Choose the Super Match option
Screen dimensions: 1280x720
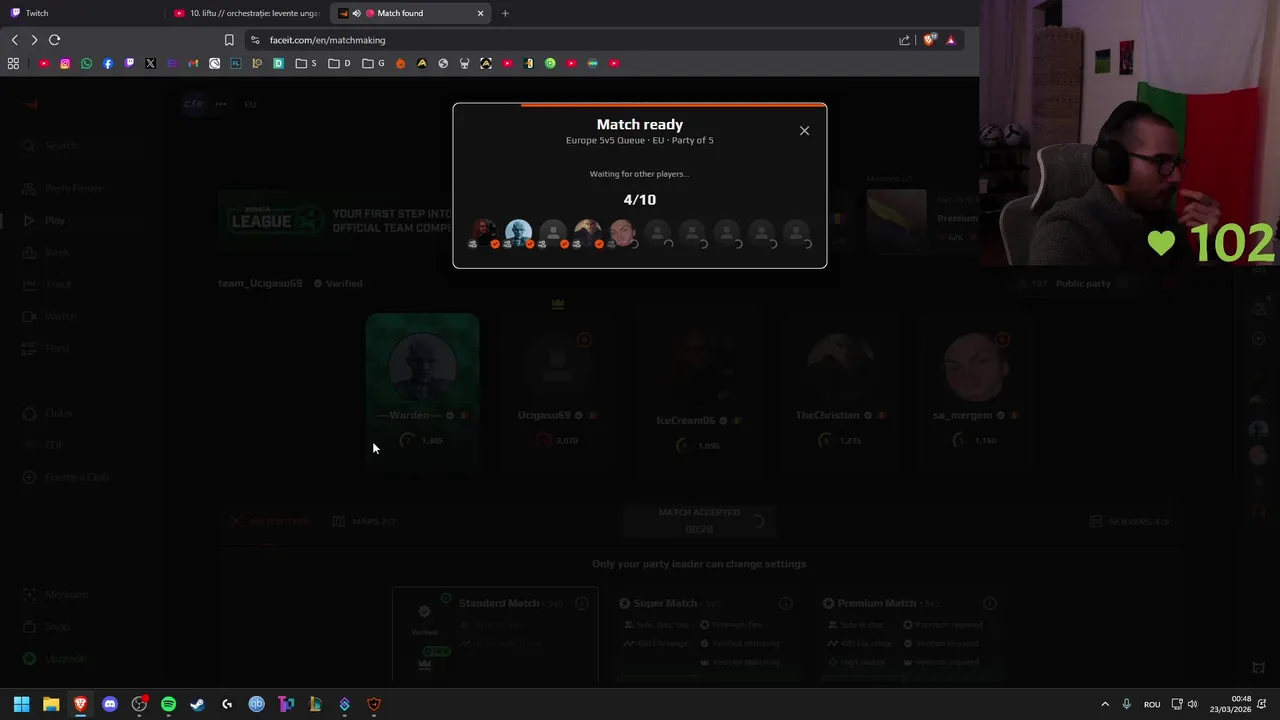[x=706, y=635]
